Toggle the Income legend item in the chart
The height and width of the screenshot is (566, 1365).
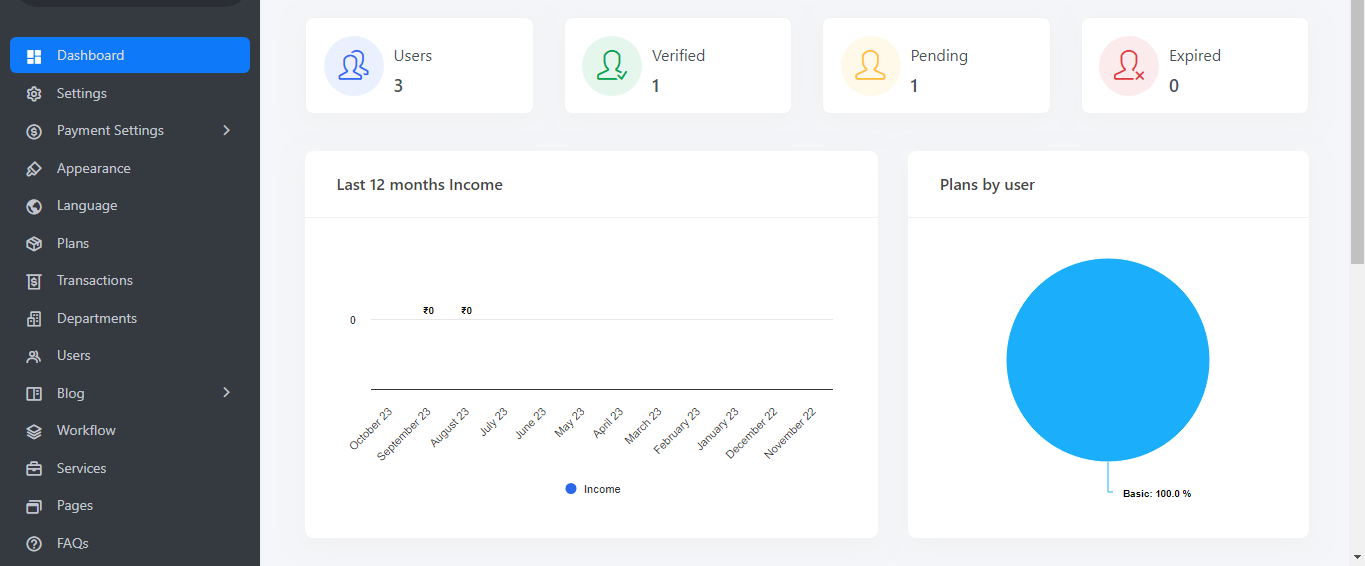[x=593, y=489]
